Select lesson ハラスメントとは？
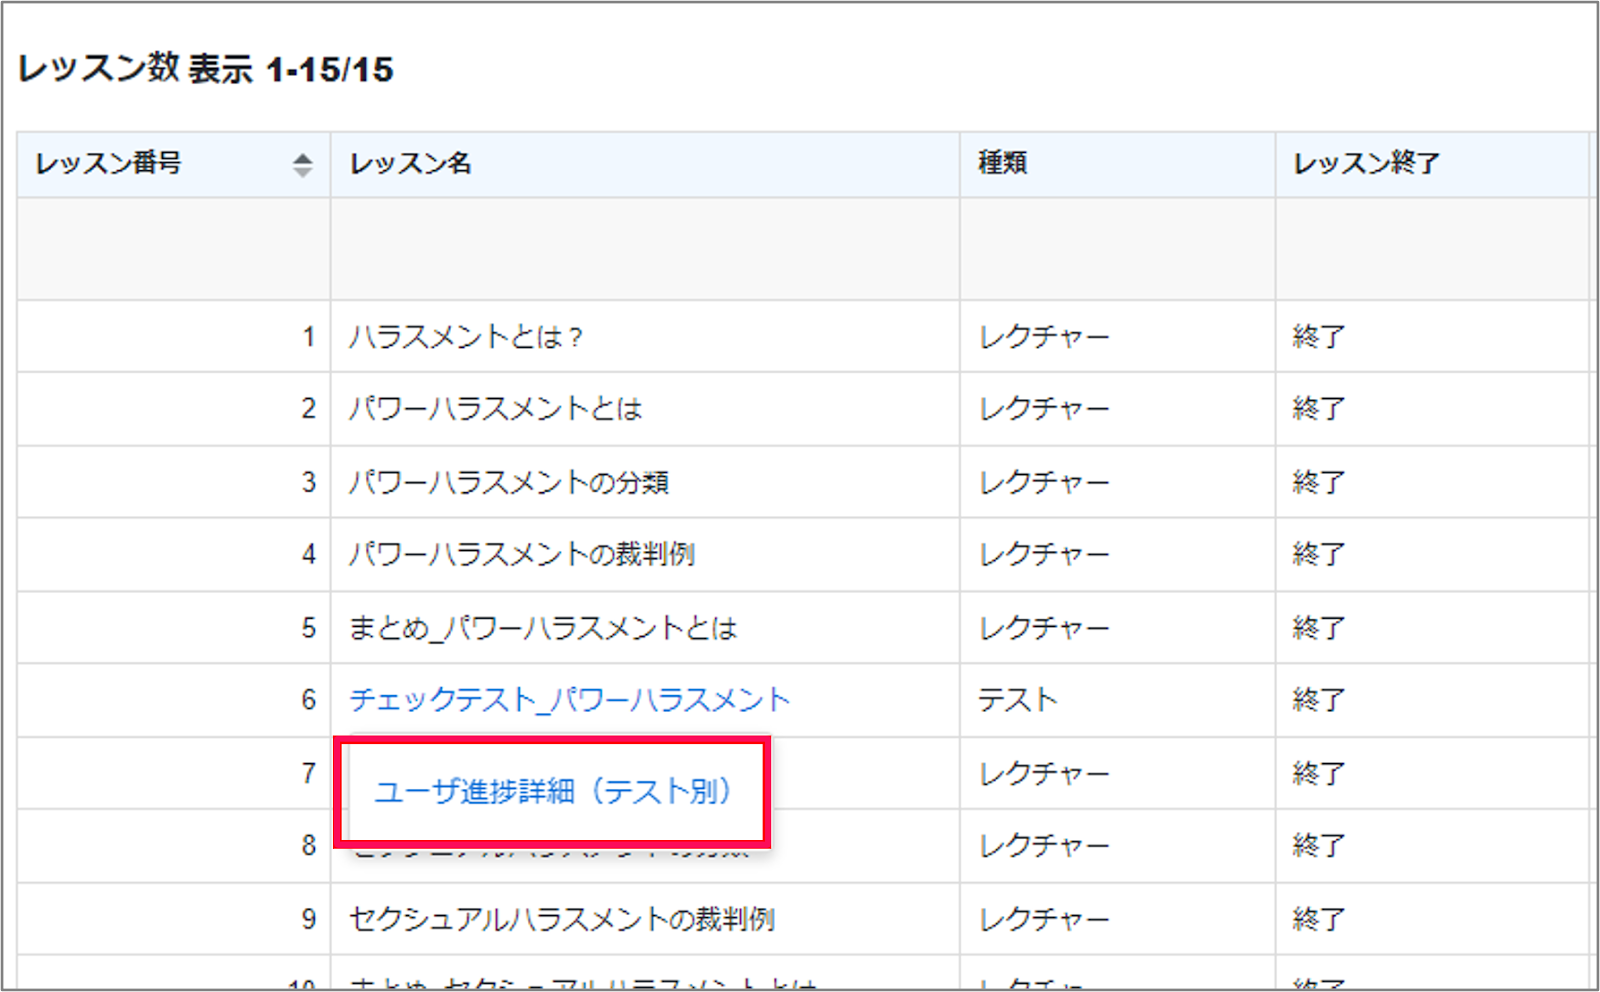 pos(466,337)
